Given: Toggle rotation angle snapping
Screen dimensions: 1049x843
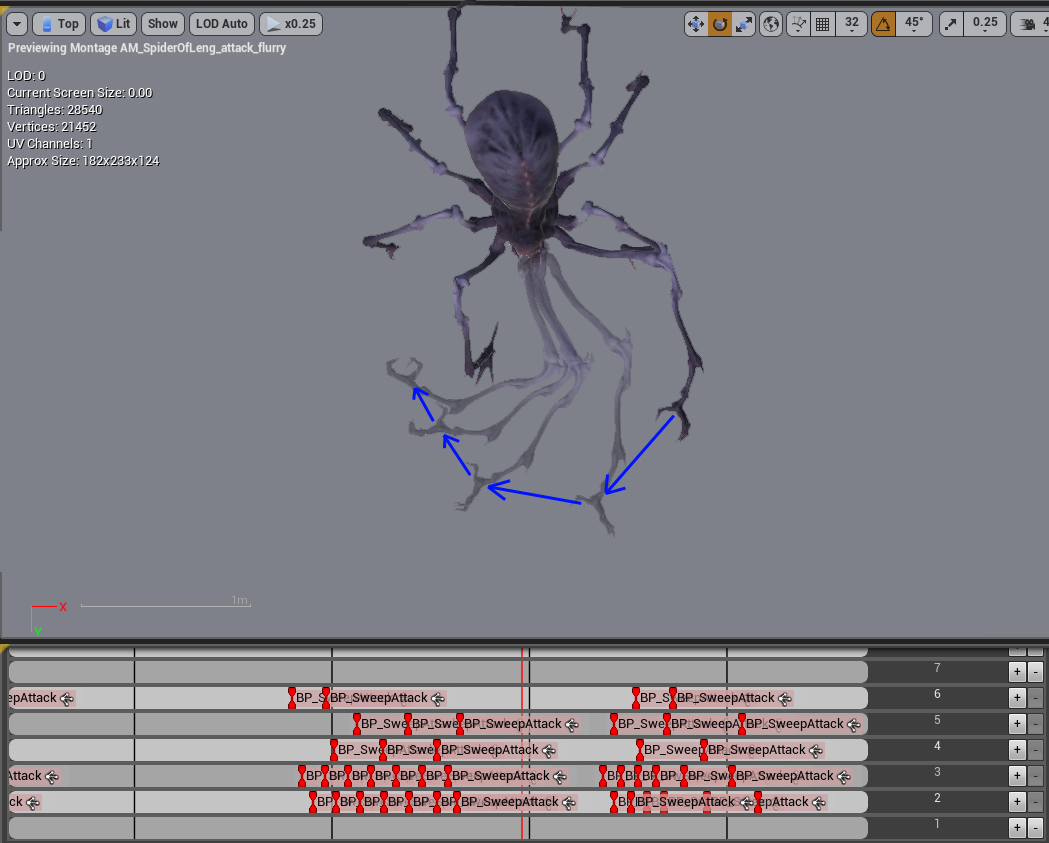Looking at the screenshot, I should (x=883, y=24).
